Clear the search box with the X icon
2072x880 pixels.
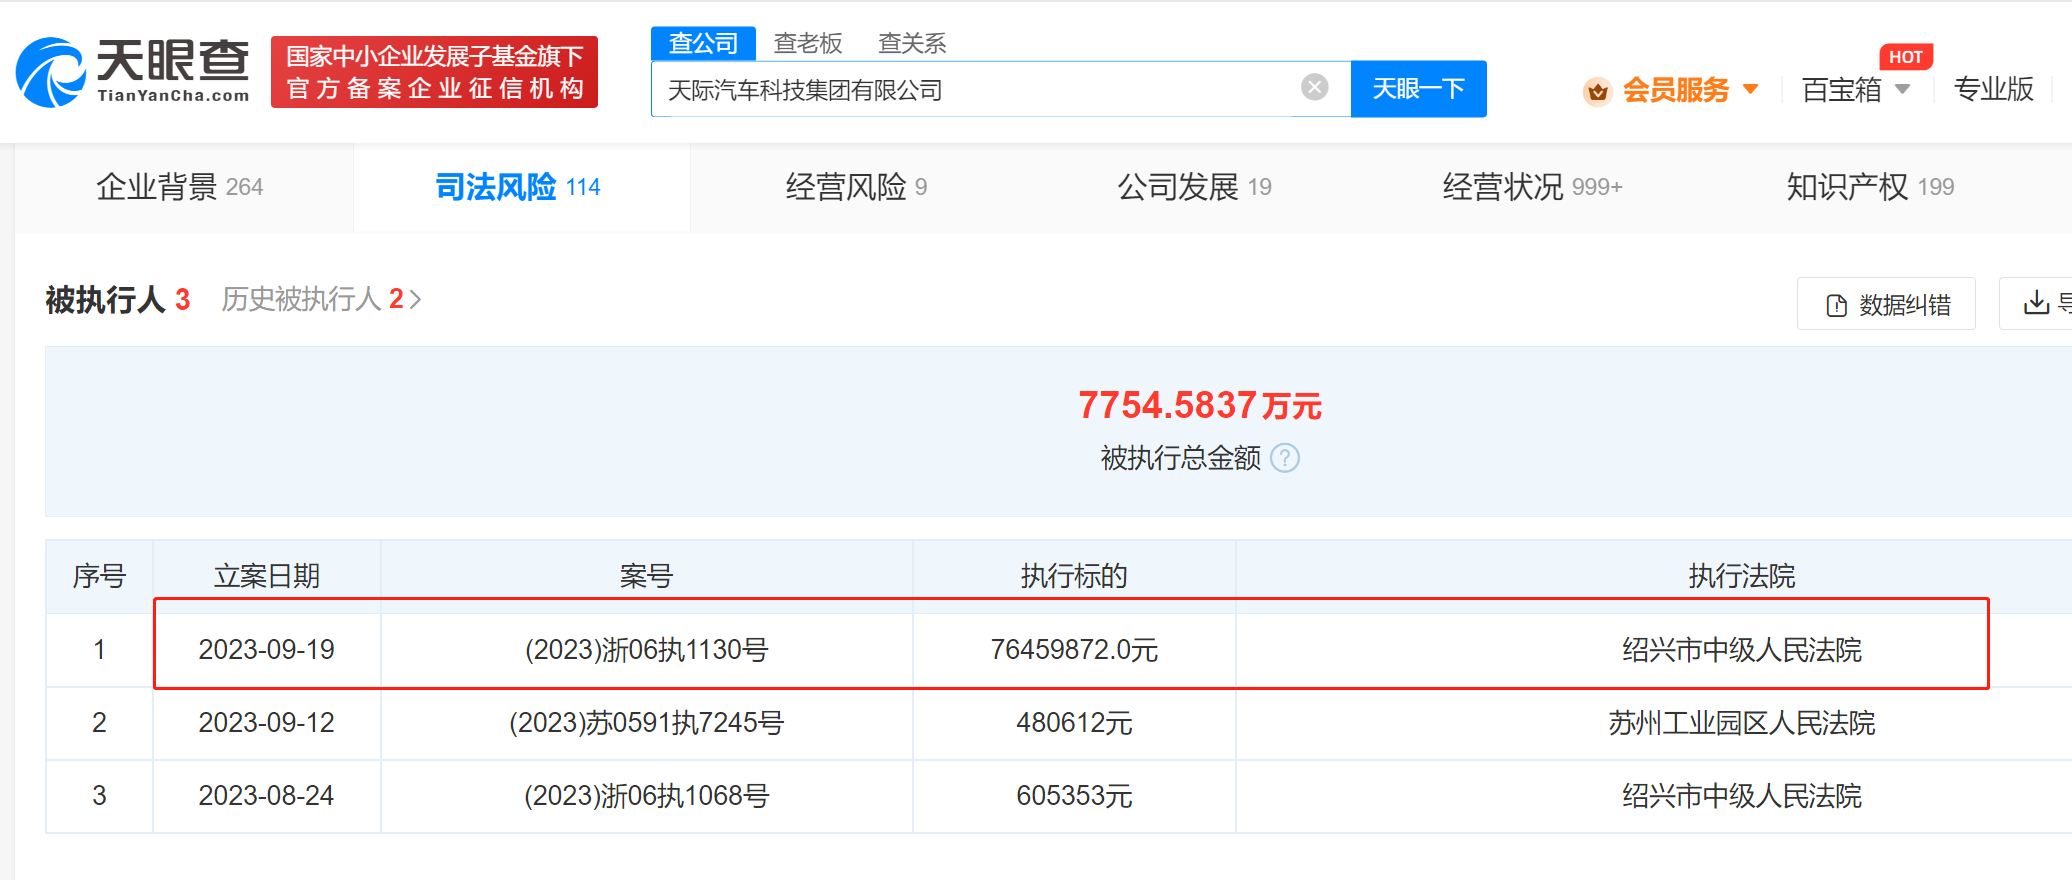tap(1315, 88)
